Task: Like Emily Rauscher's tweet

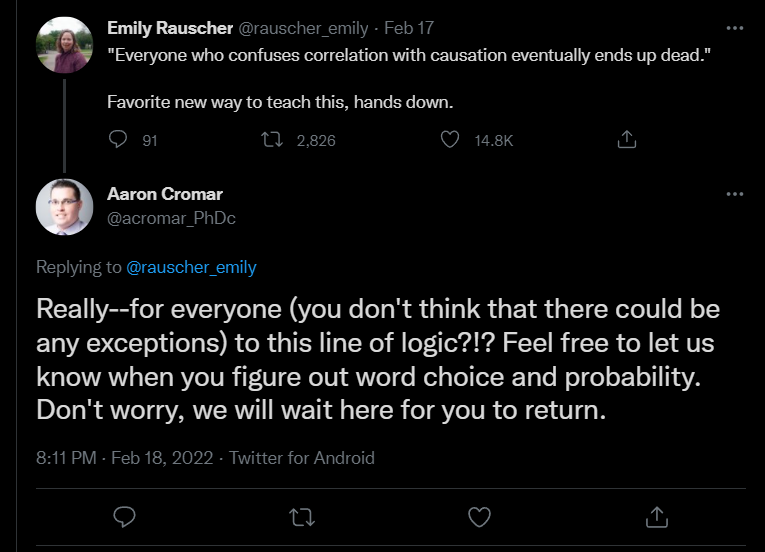Action: tap(451, 140)
